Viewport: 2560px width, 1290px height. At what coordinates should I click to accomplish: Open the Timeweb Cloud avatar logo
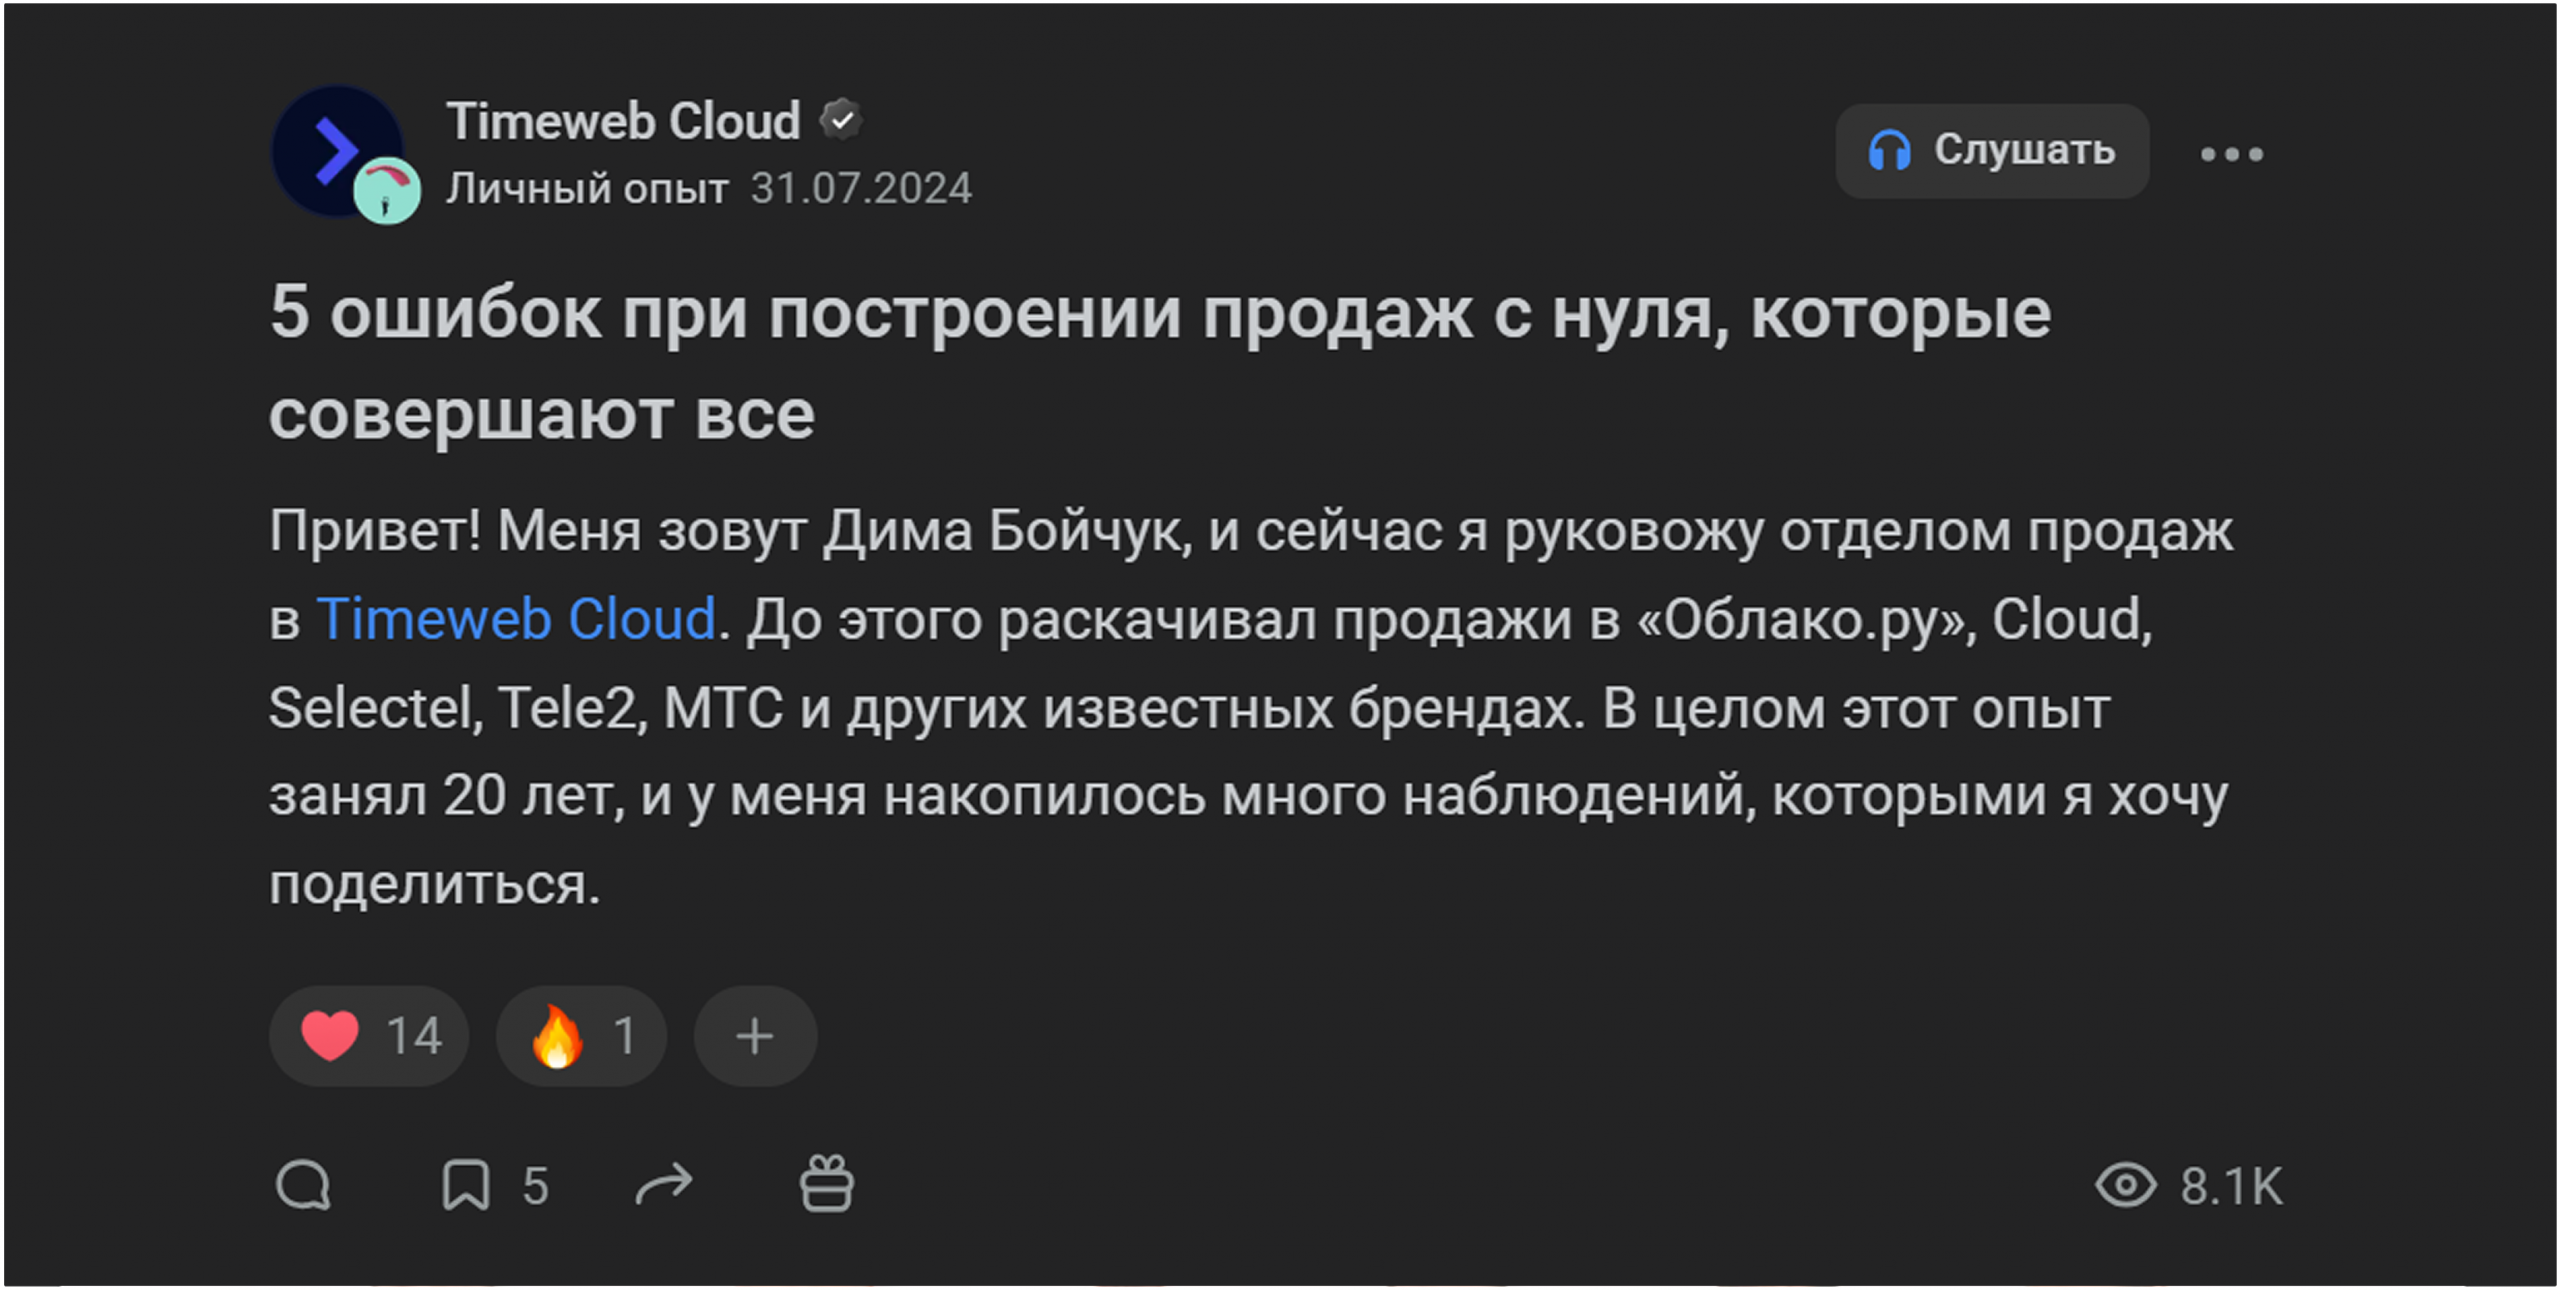[x=337, y=150]
